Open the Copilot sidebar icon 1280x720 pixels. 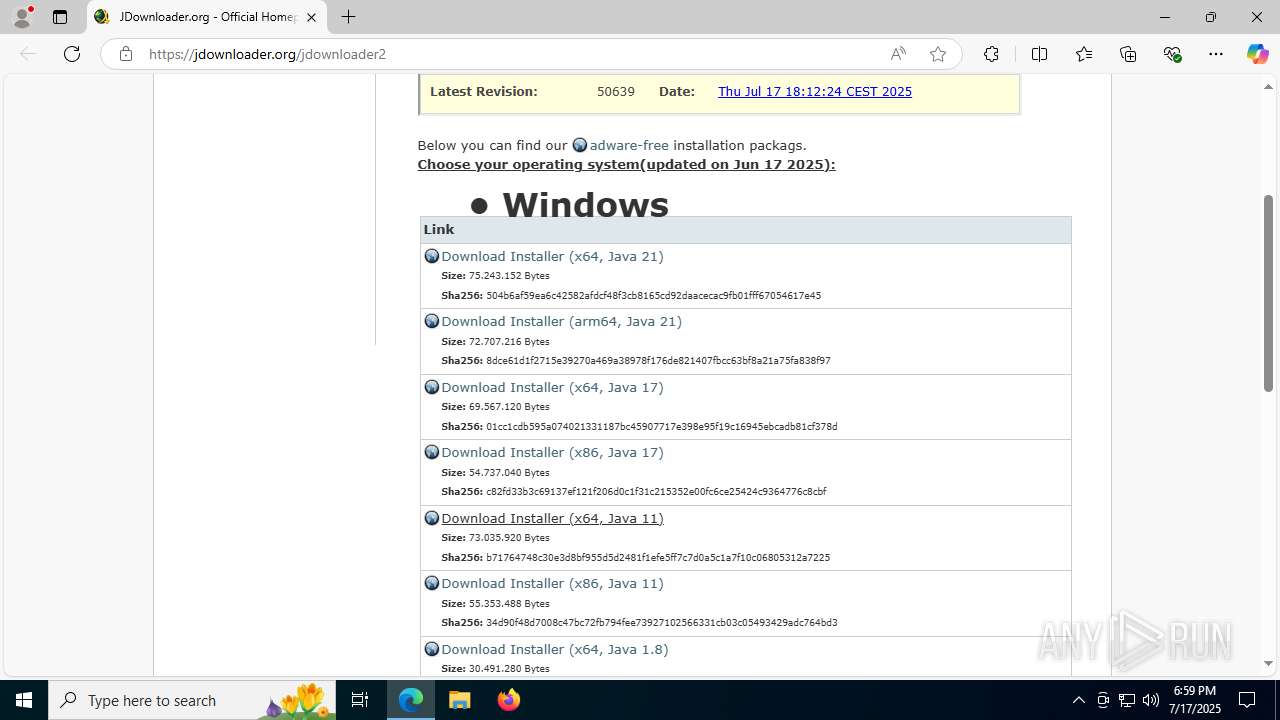tap(1257, 54)
